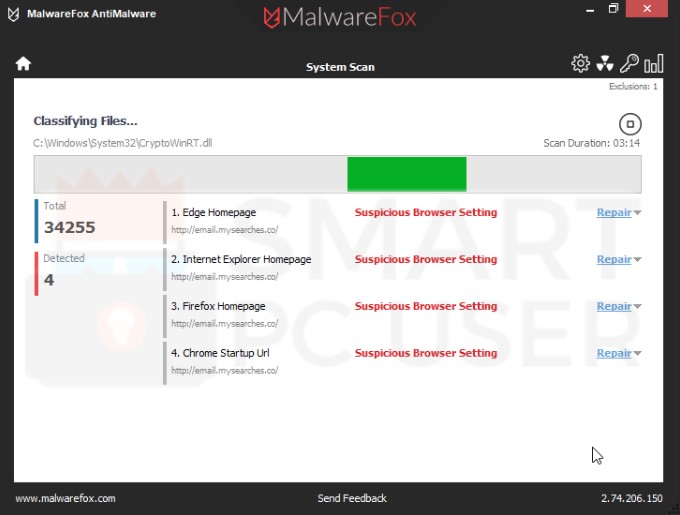Select the 4. Chrome Startup Url entry
This screenshot has width=680, height=515.
pos(220,353)
